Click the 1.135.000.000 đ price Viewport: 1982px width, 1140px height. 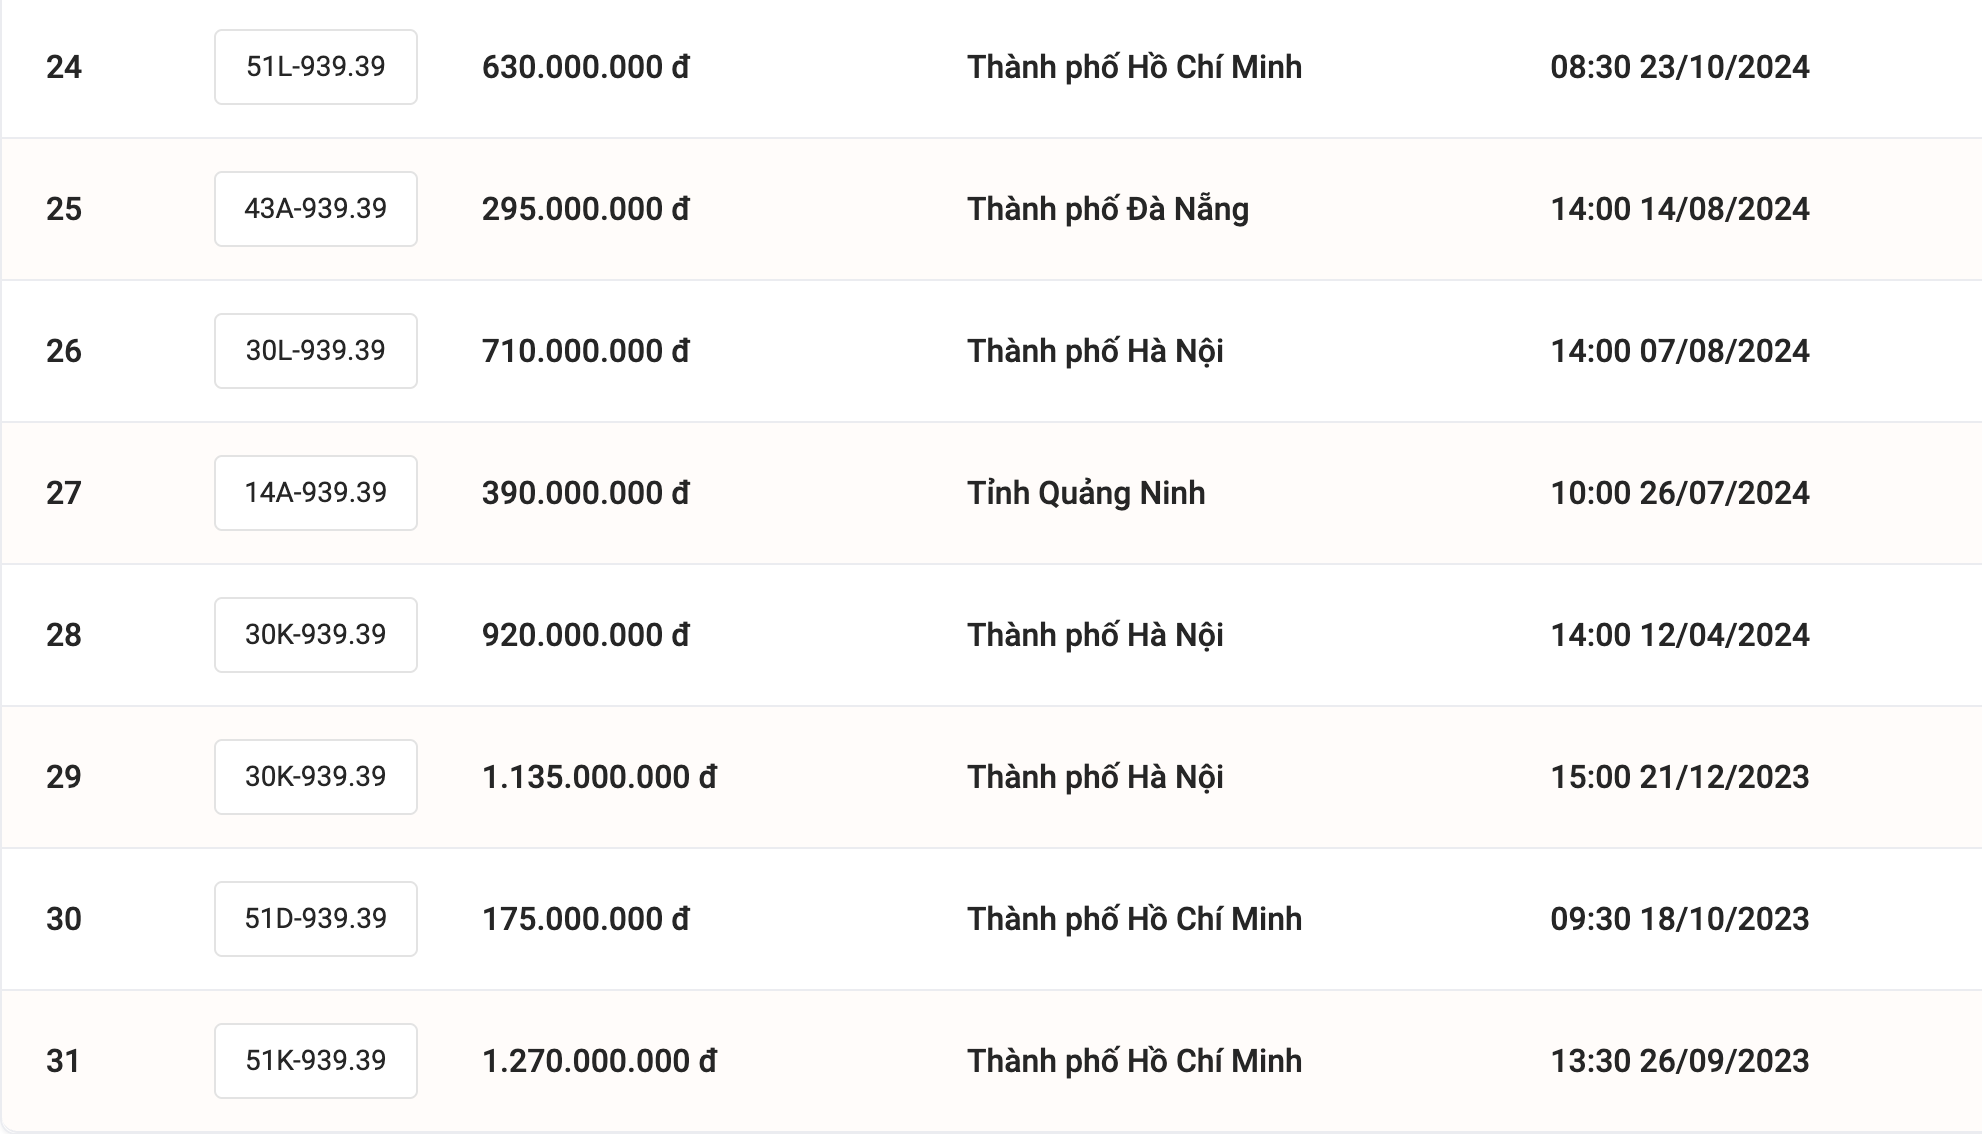point(599,777)
